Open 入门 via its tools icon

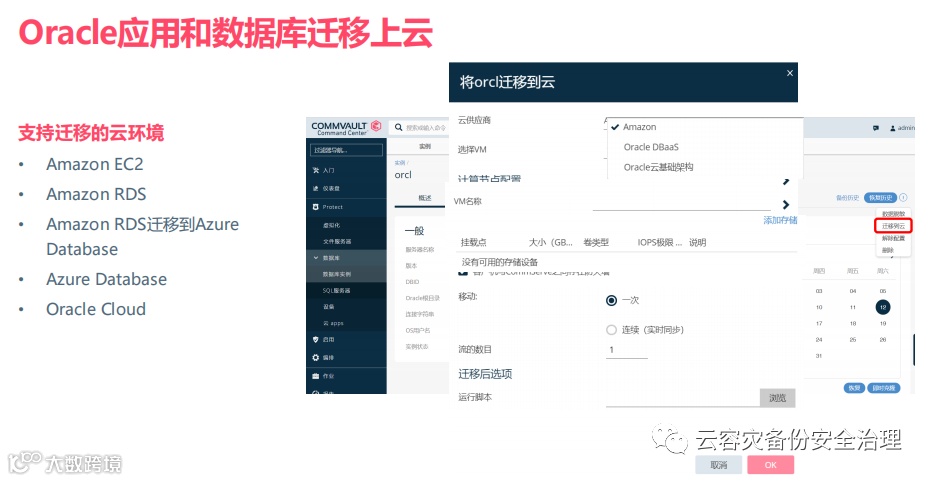(316, 170)
